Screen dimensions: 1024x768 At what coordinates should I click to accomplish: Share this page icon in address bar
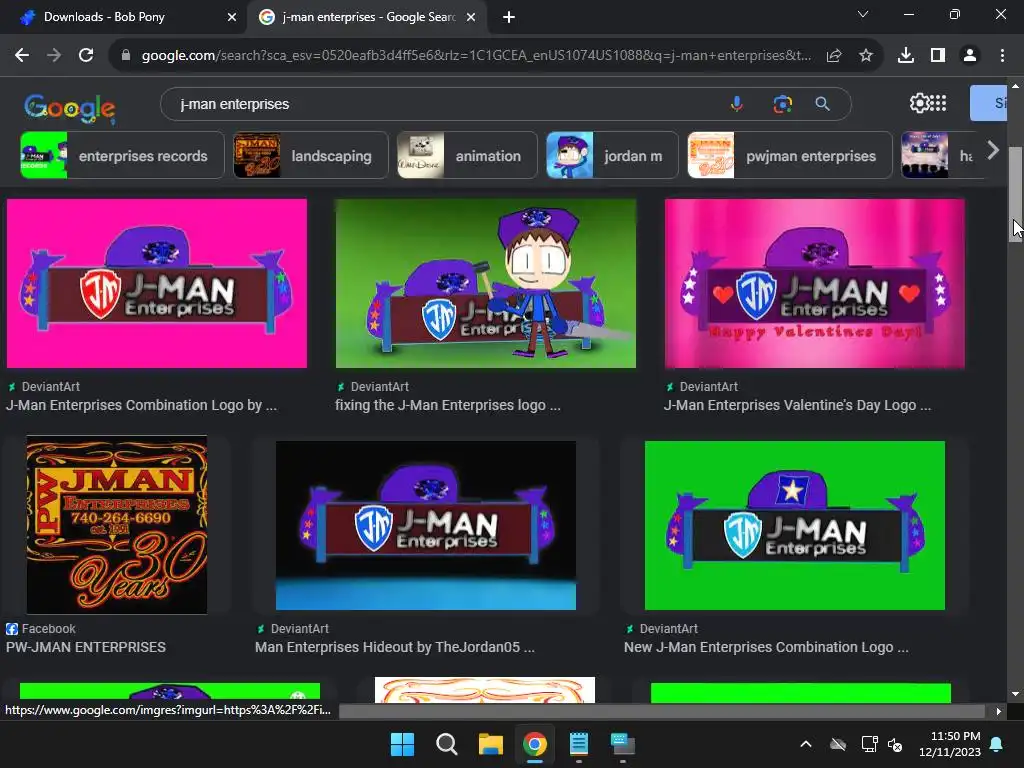pos(834,56)
